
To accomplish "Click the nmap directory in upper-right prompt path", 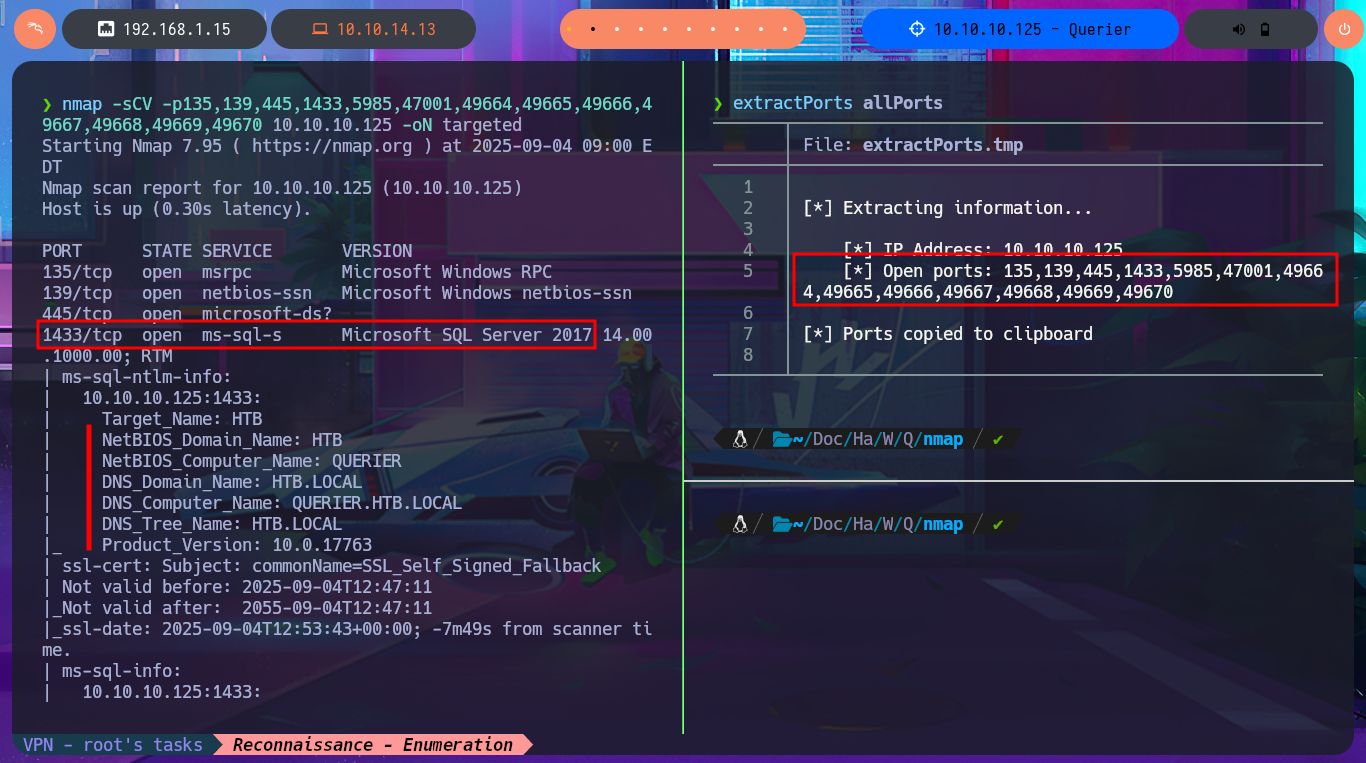I will tap(943, 440).
